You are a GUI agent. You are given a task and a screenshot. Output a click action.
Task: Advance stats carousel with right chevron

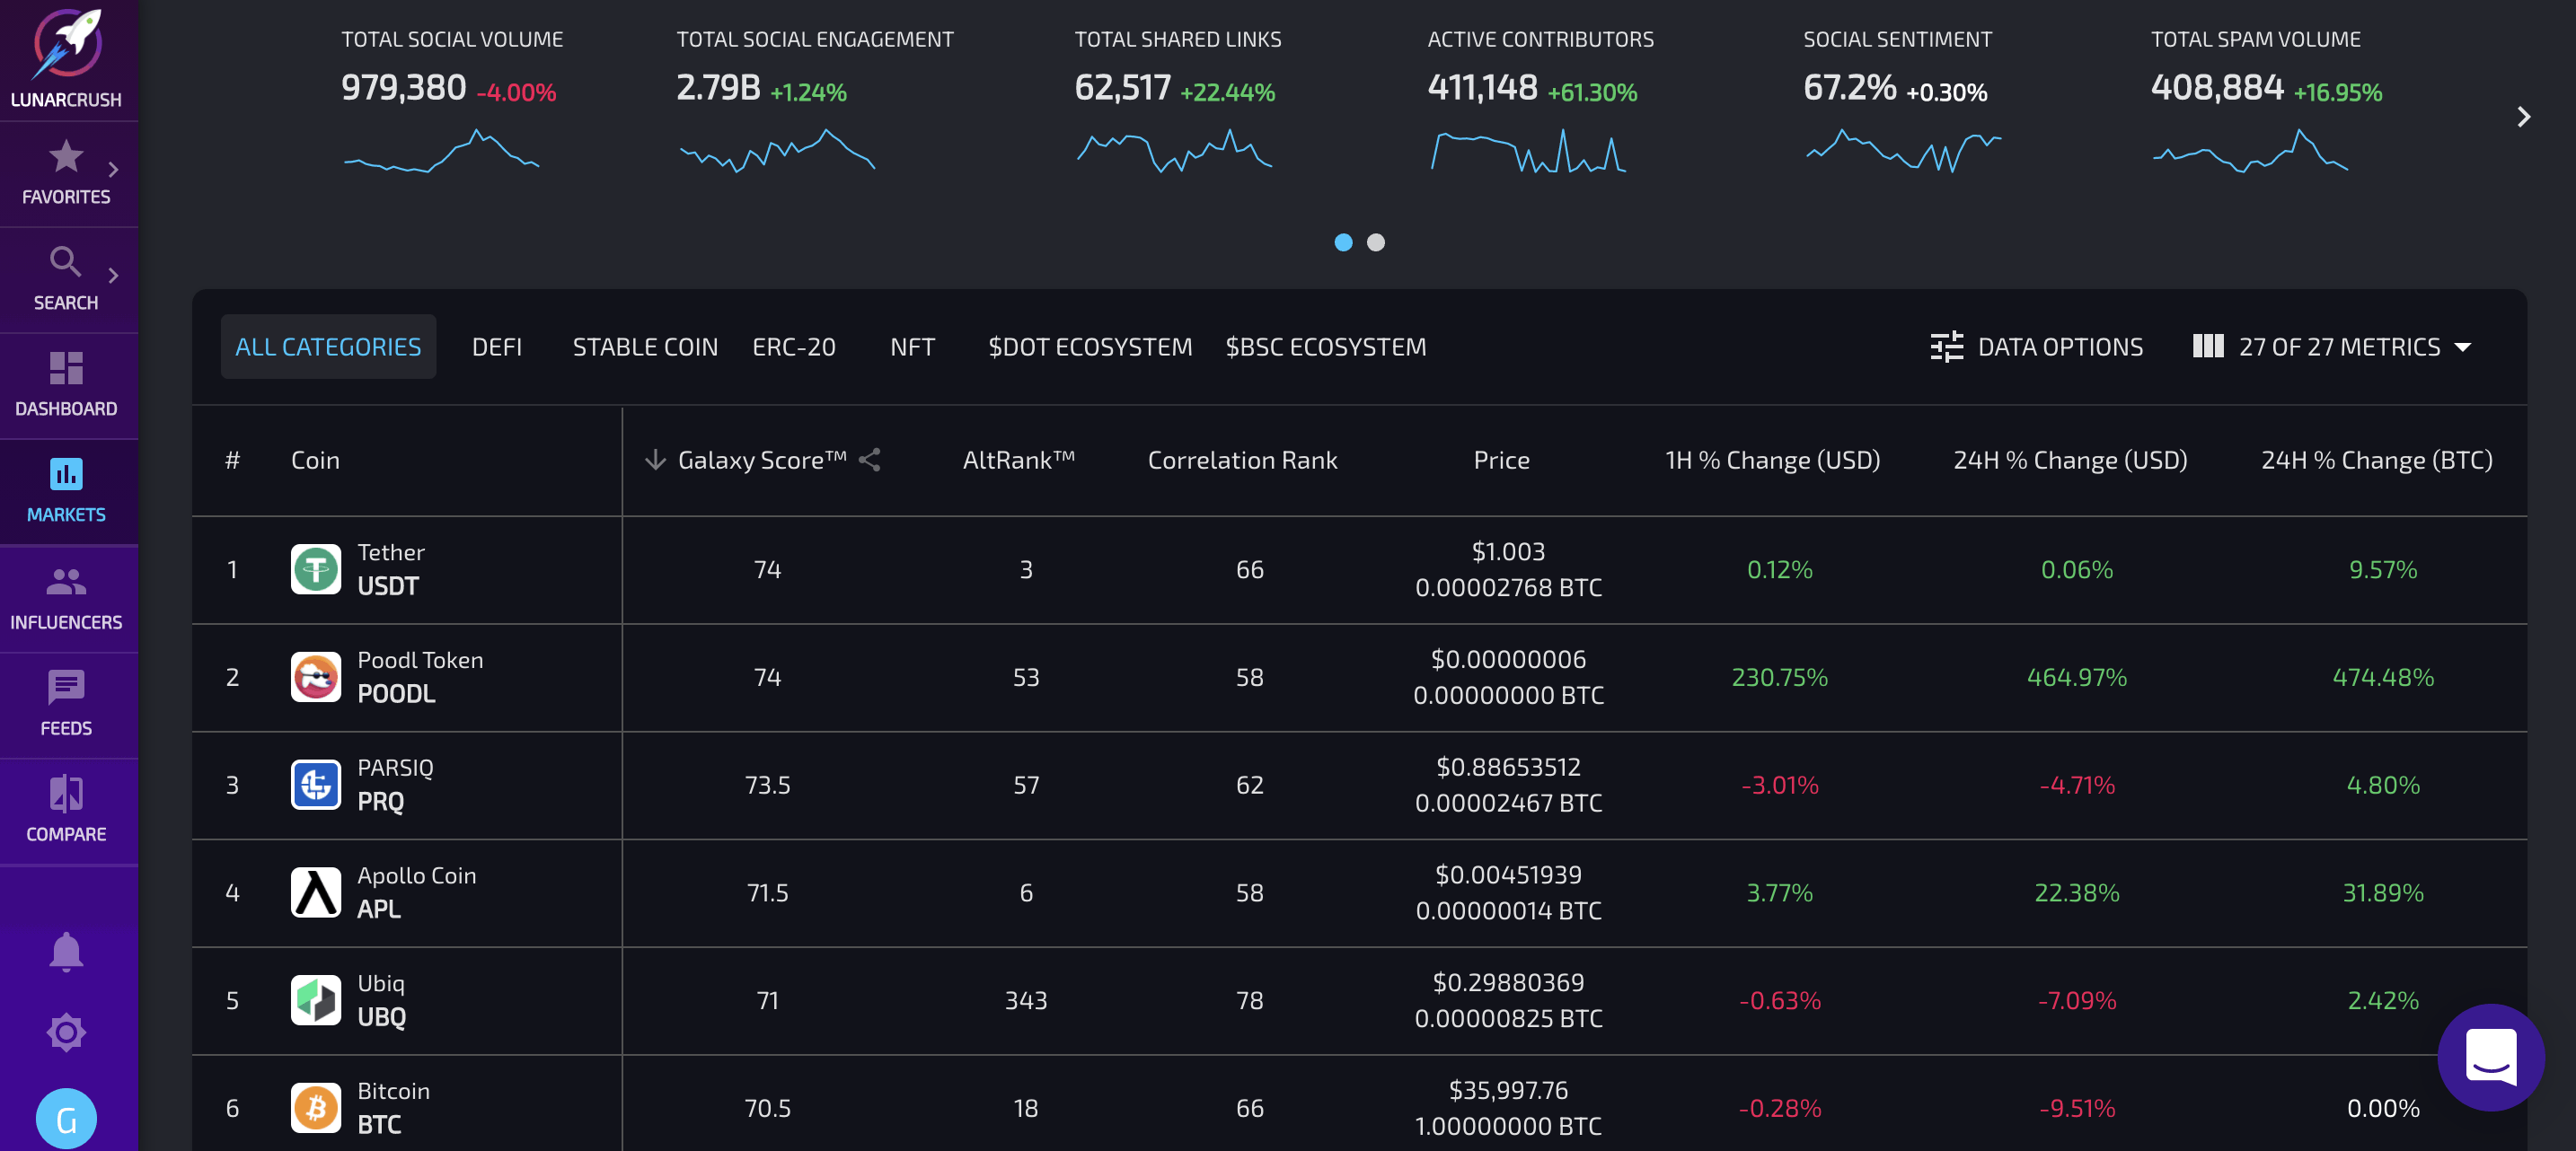[x=2523, y=117]
